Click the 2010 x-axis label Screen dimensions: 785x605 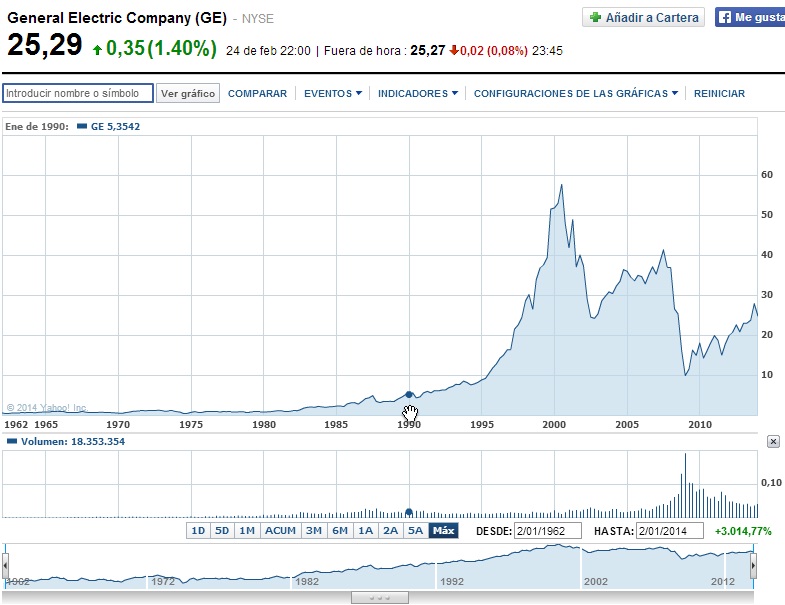tap(699, 424)
